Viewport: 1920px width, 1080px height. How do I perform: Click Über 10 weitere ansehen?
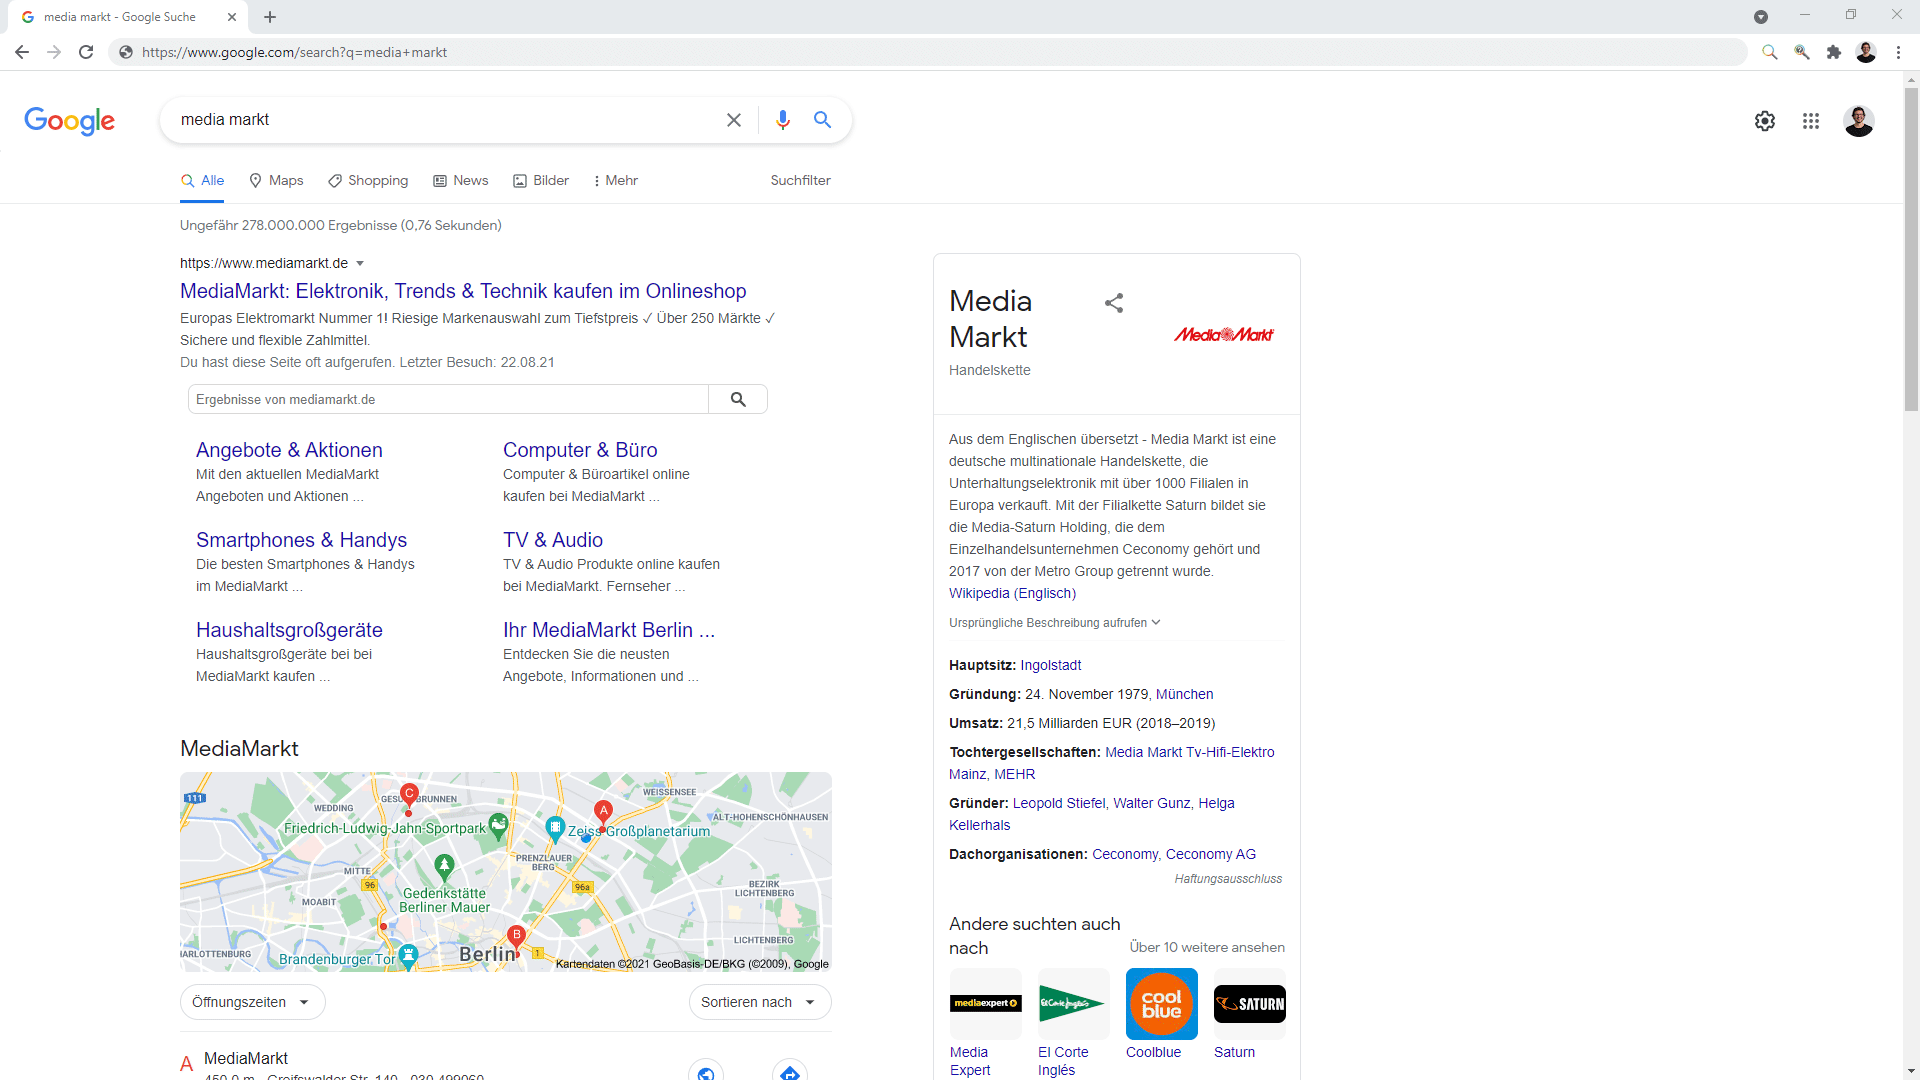(1207, 947)
